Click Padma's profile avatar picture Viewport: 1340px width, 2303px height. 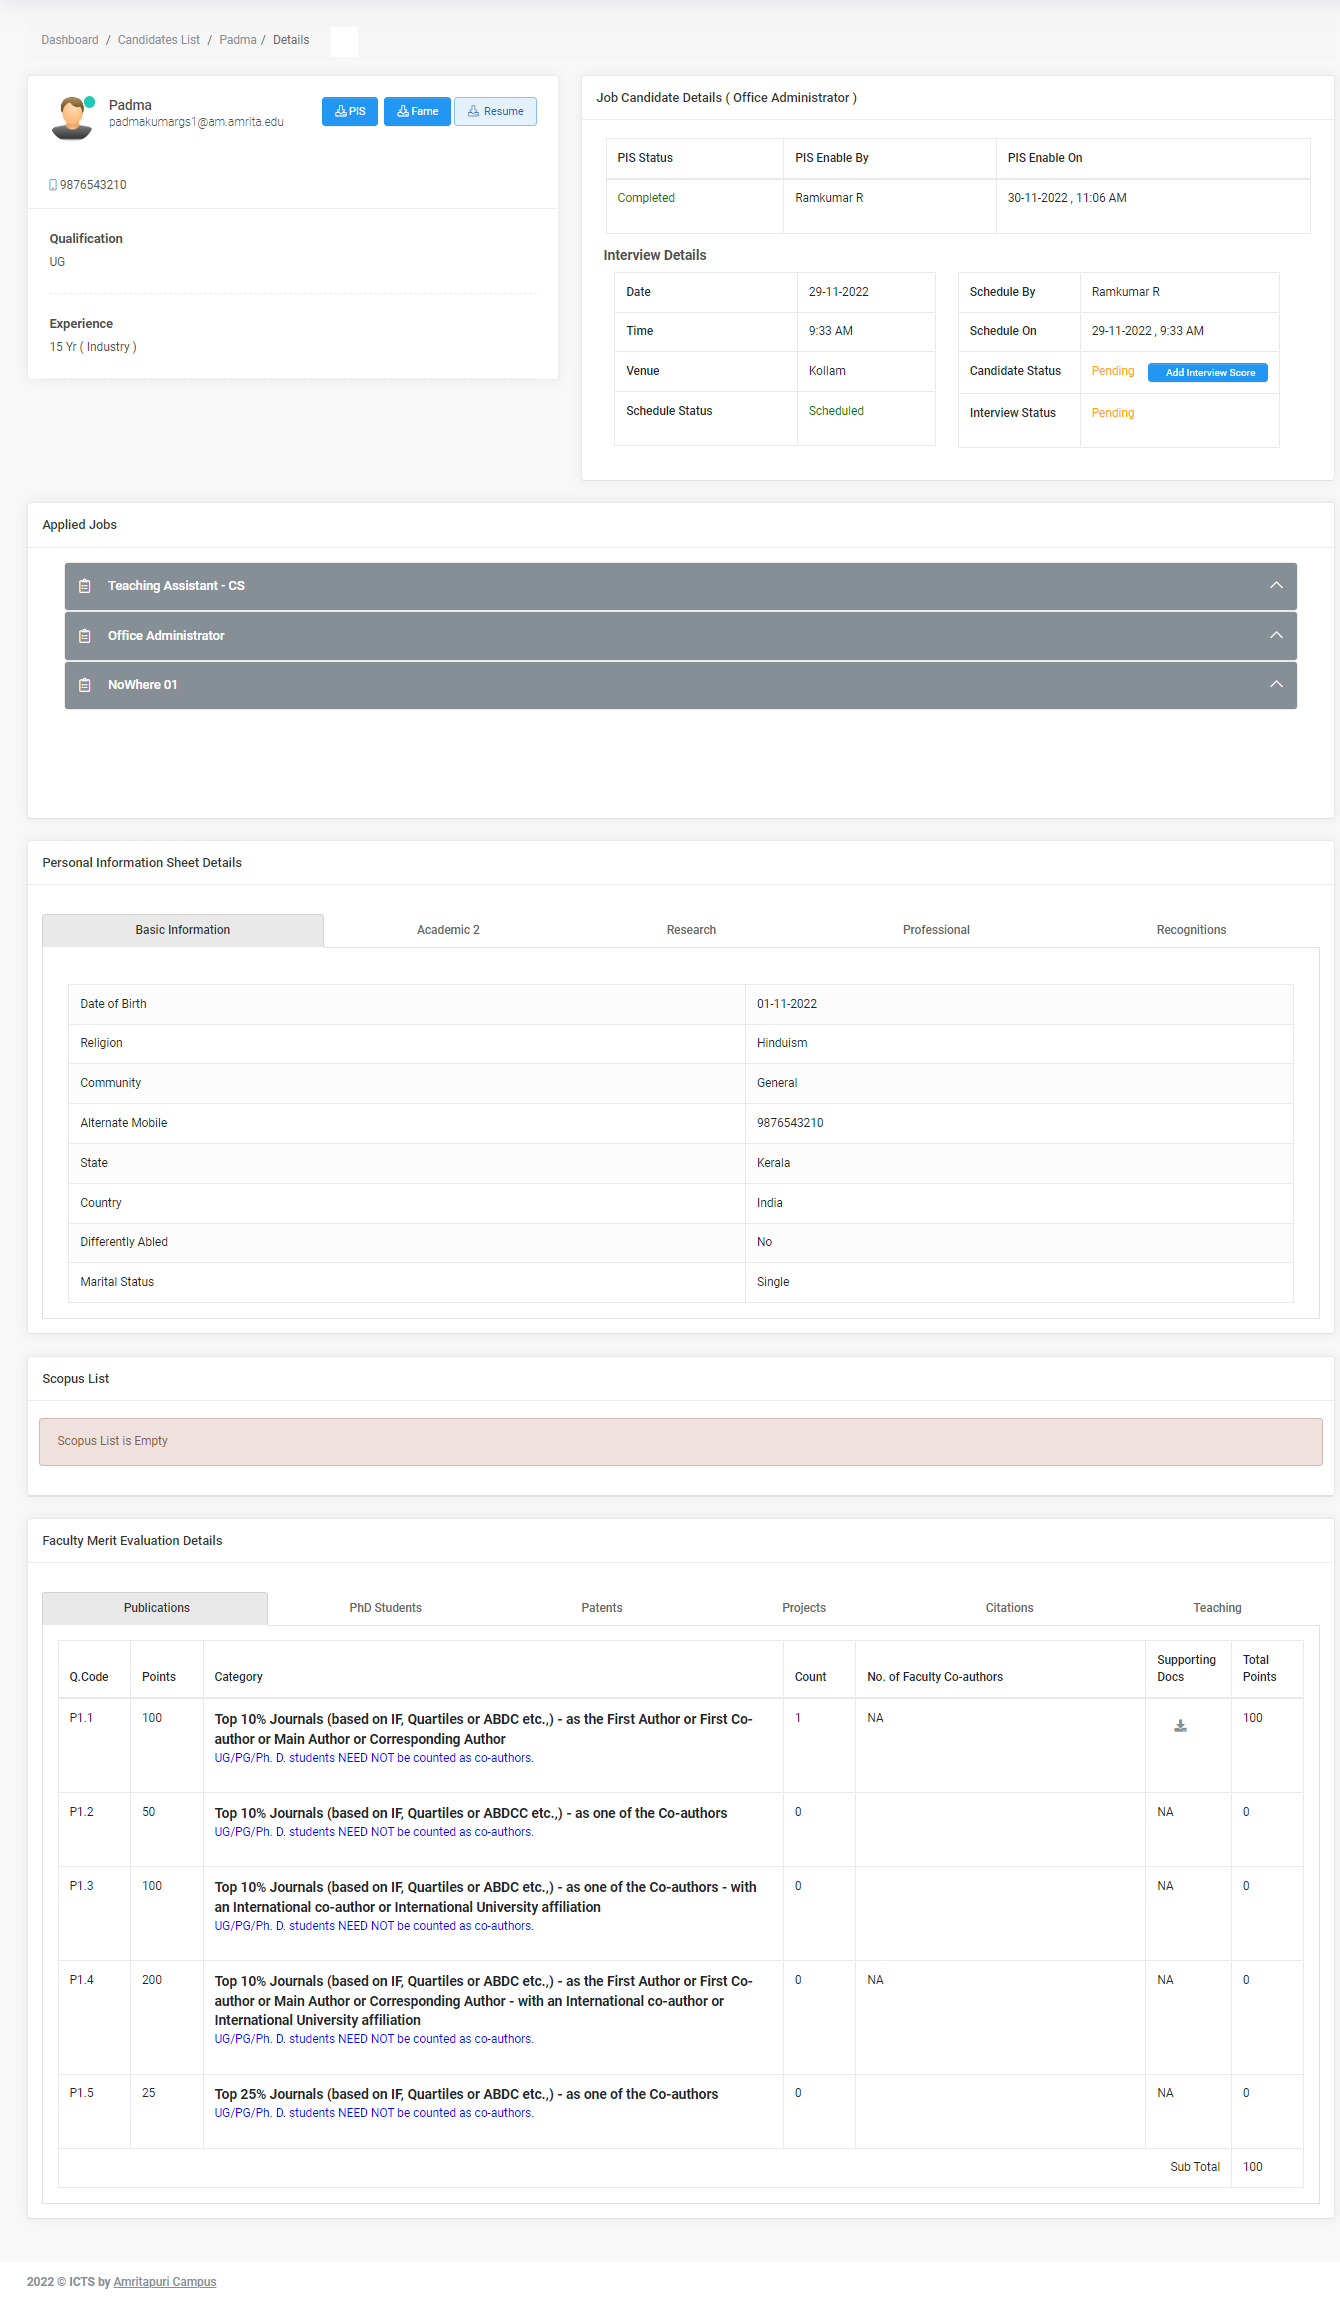click(x=72, y=118)
